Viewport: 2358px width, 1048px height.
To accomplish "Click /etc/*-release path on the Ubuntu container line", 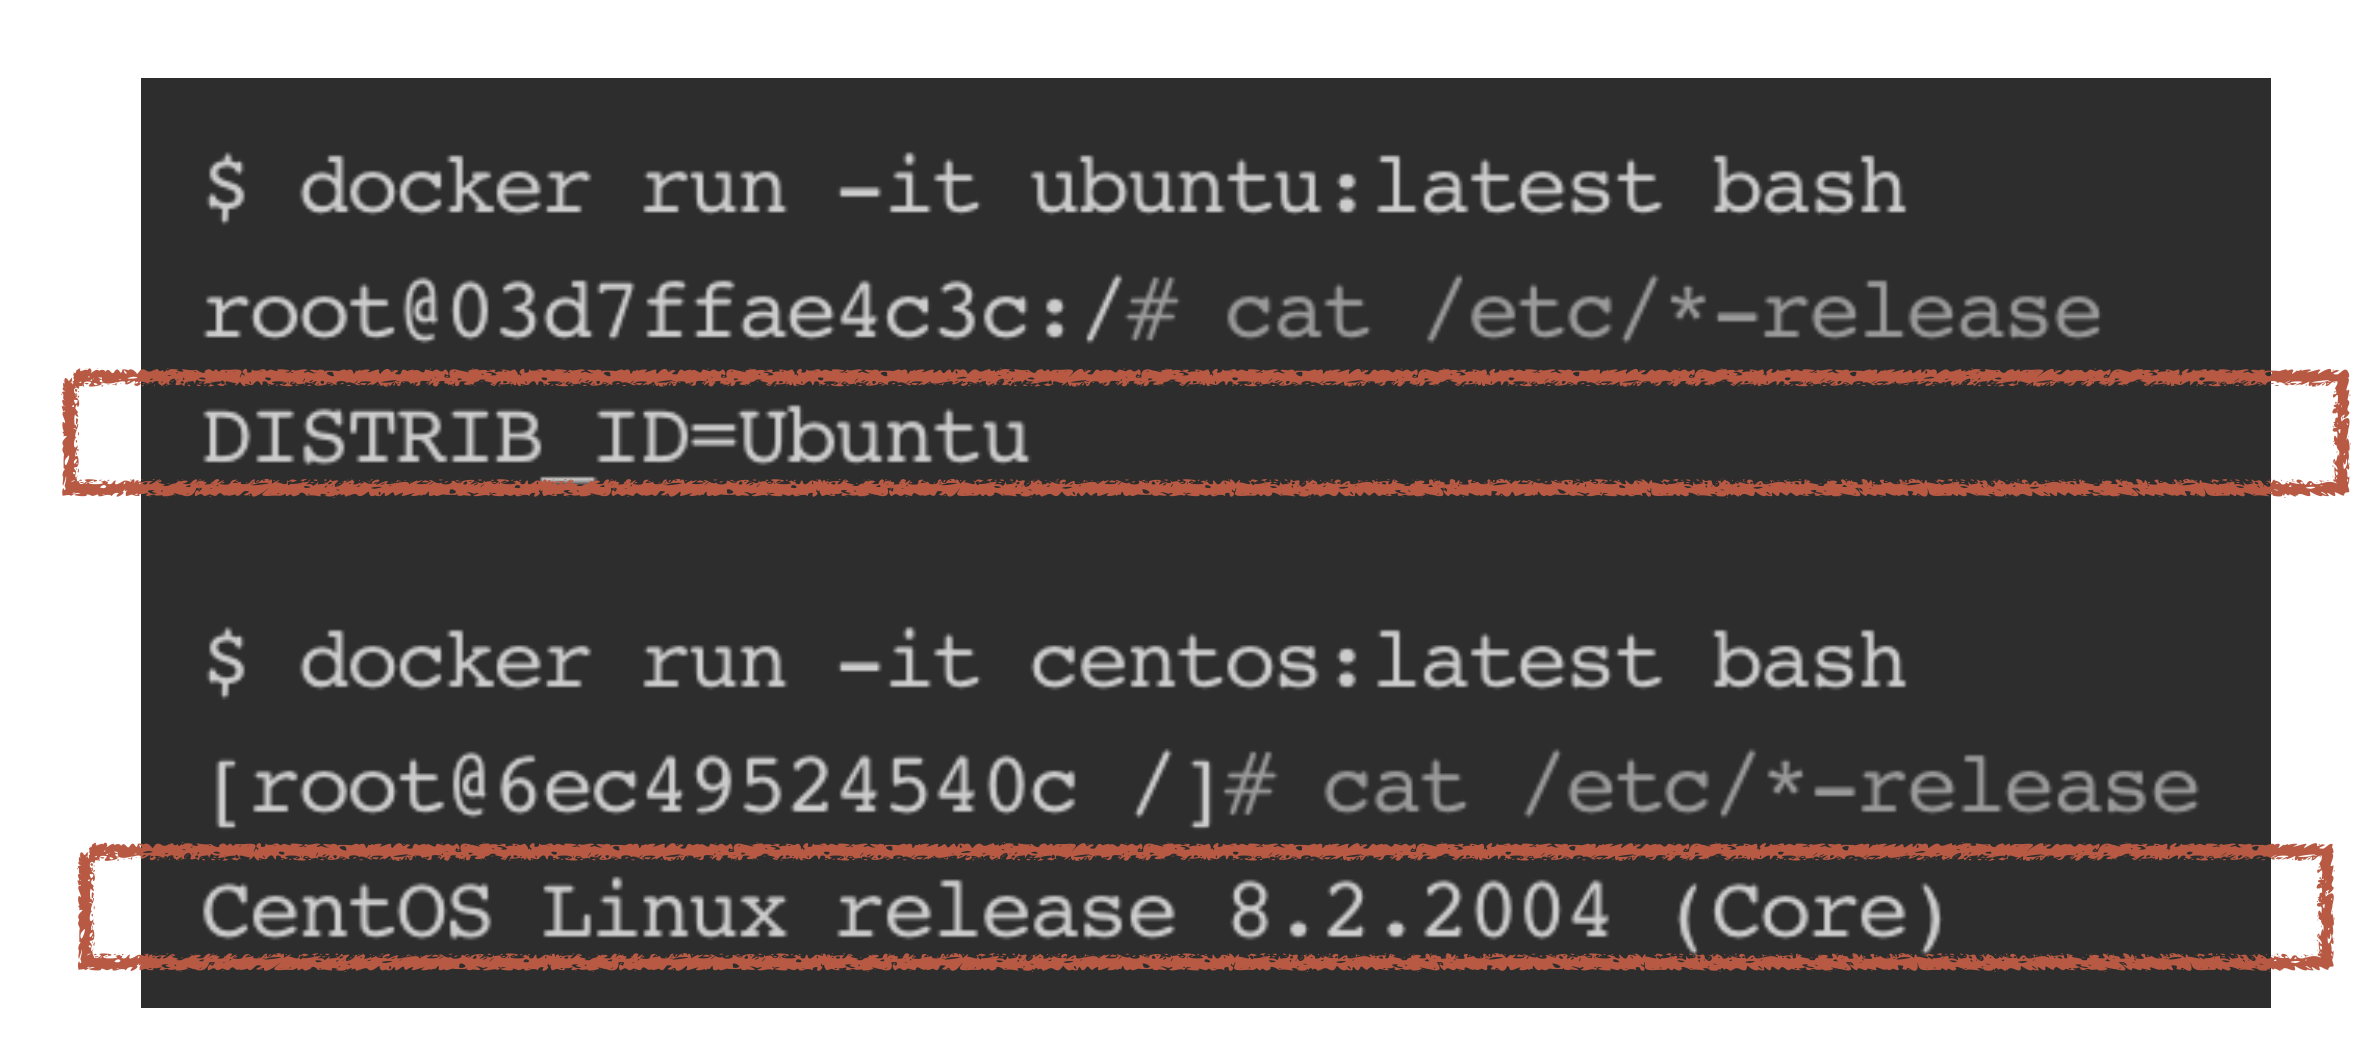I will pyautogui.click(x=1763, y=313).
